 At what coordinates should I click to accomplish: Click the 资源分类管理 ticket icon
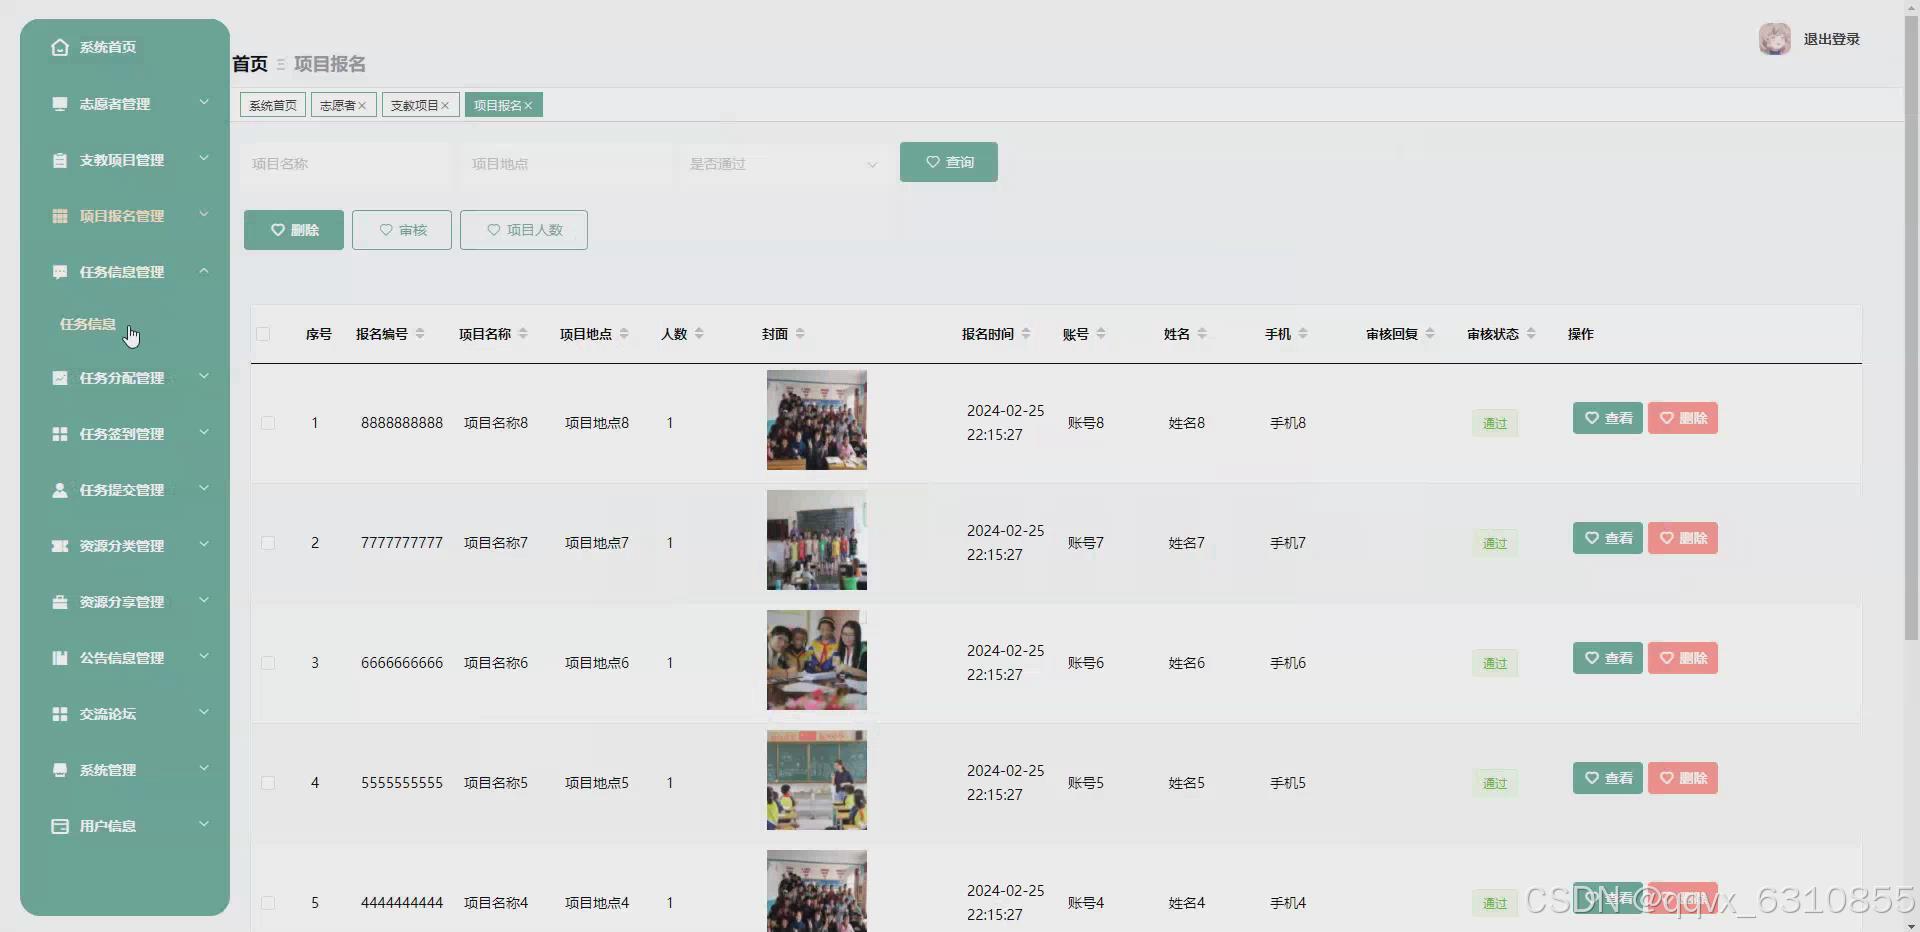pyautogui.click(x=60, y=546)
